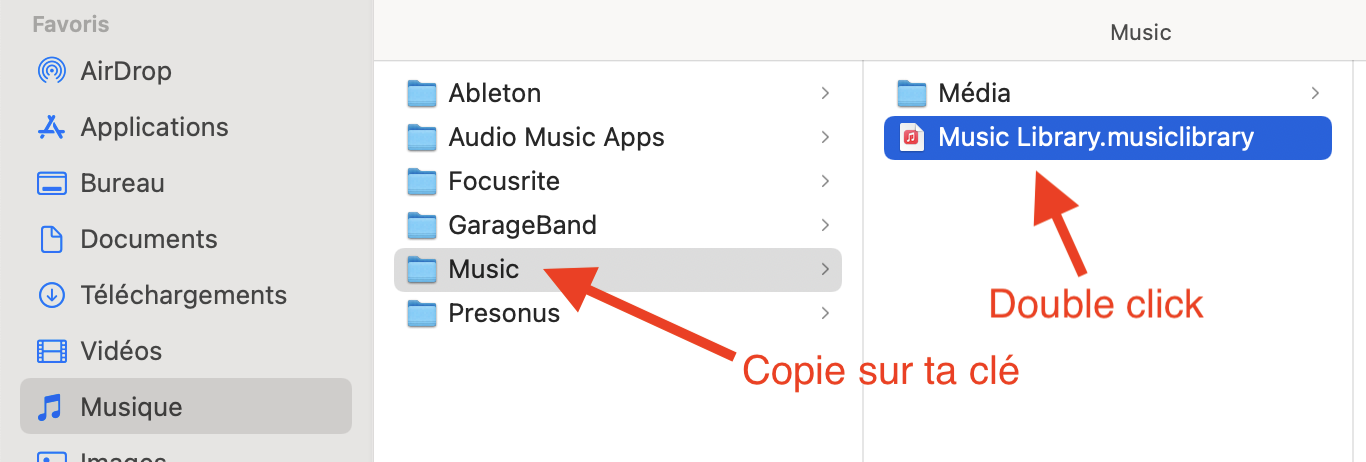Screen dimensions: 1366x462
Task: Expand the Audio Music Apps chevron
Action: 825,137
